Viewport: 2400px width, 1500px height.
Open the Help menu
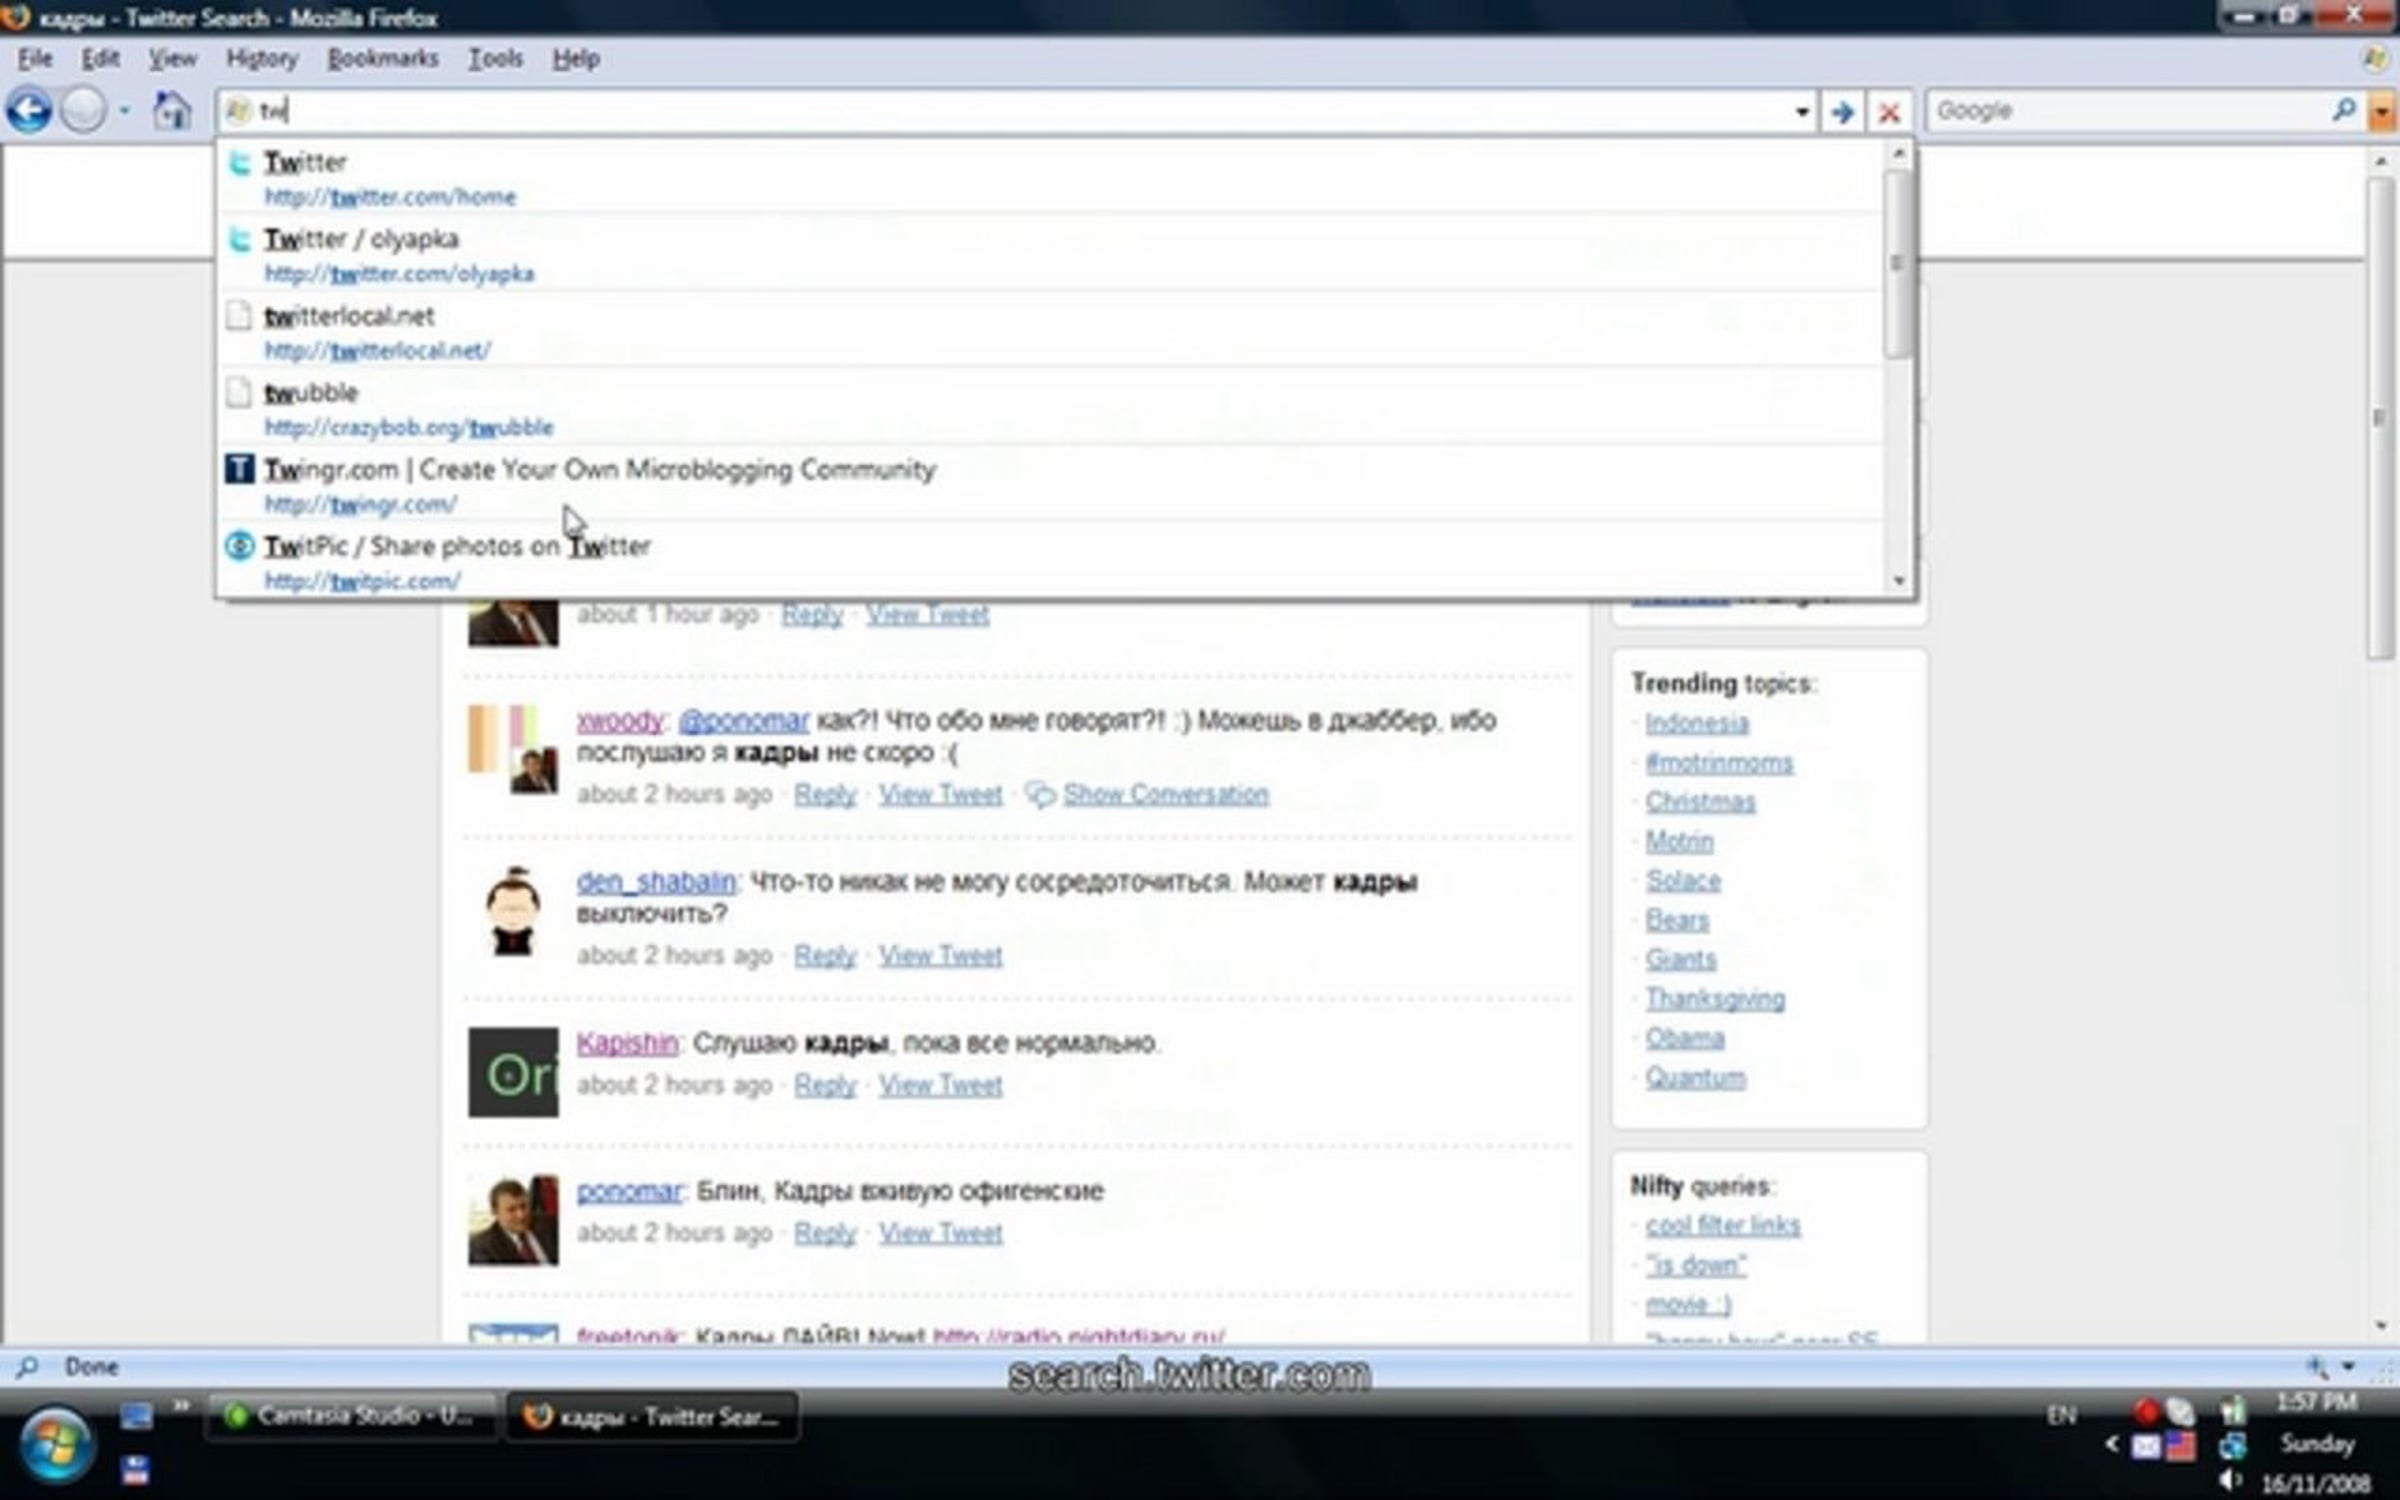tap(576, 59)
